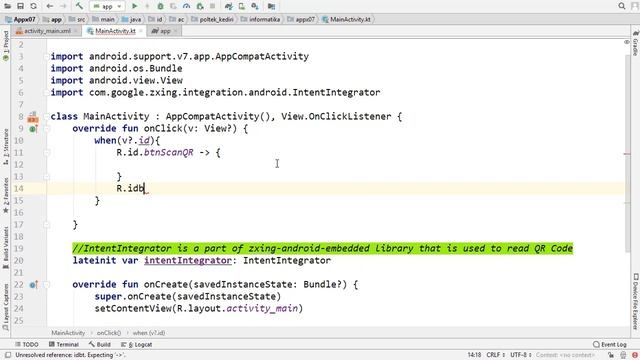The height and width of the screenshot is (360, 640).
Task: Open the Gradle tool window
Action: [x=635, y=42]
